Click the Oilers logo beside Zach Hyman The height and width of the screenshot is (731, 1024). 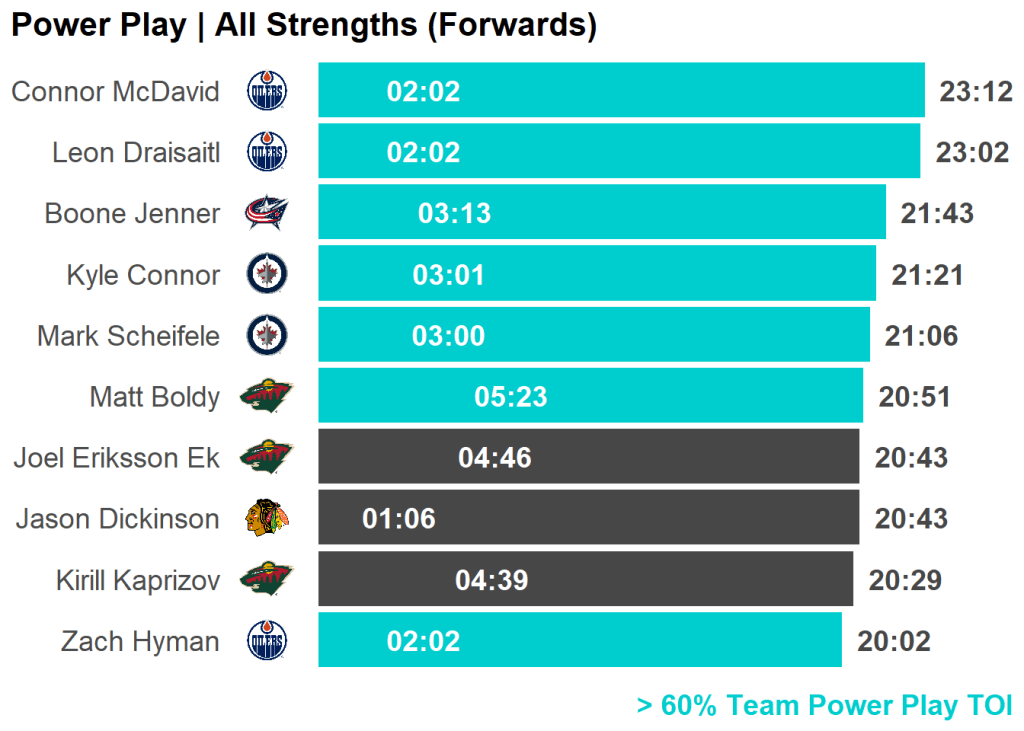point(267,640)
